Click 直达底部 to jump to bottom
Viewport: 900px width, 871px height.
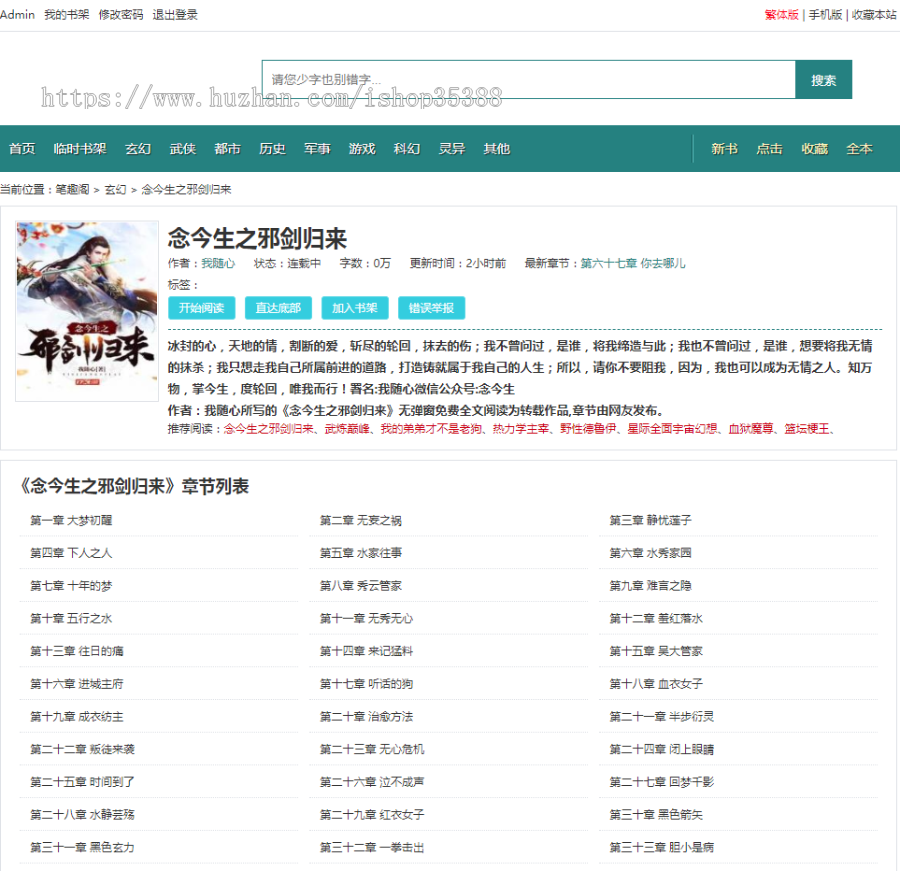pos(277,308)
